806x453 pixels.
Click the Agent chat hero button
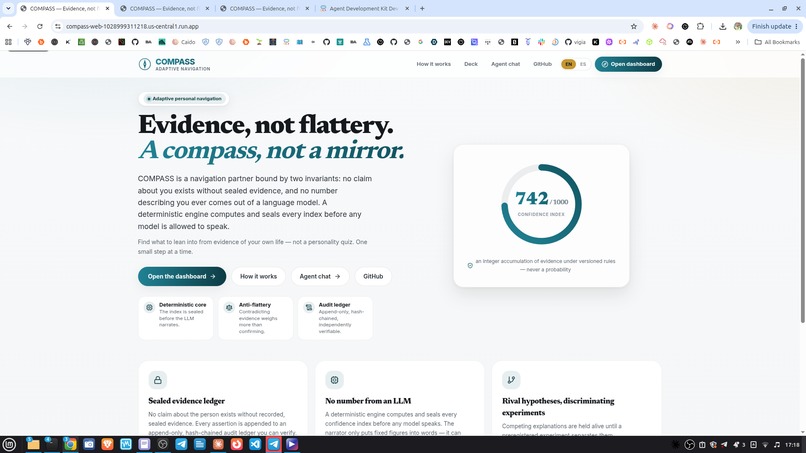[320, 276]
